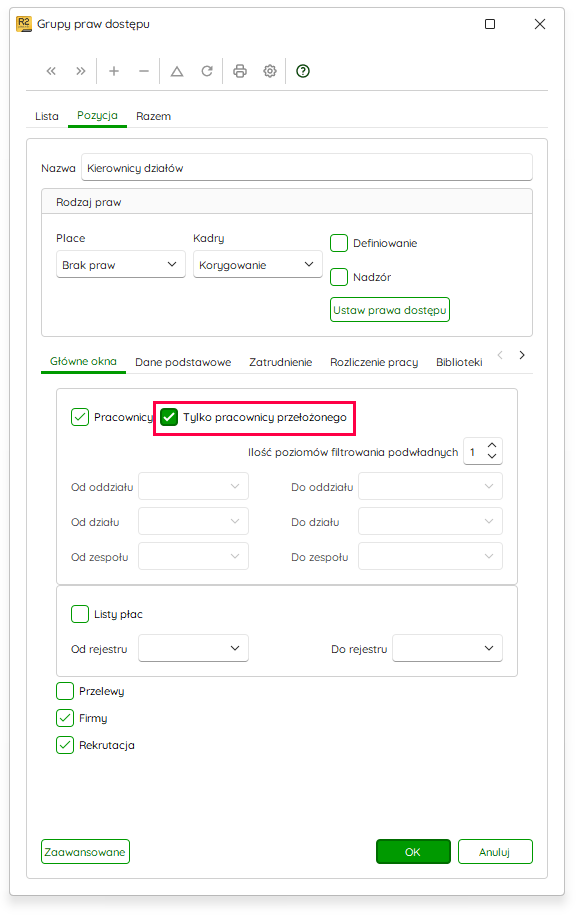Open the Od zespołu dropdown
The image size is (582, 919).
(x=193, y=556)
